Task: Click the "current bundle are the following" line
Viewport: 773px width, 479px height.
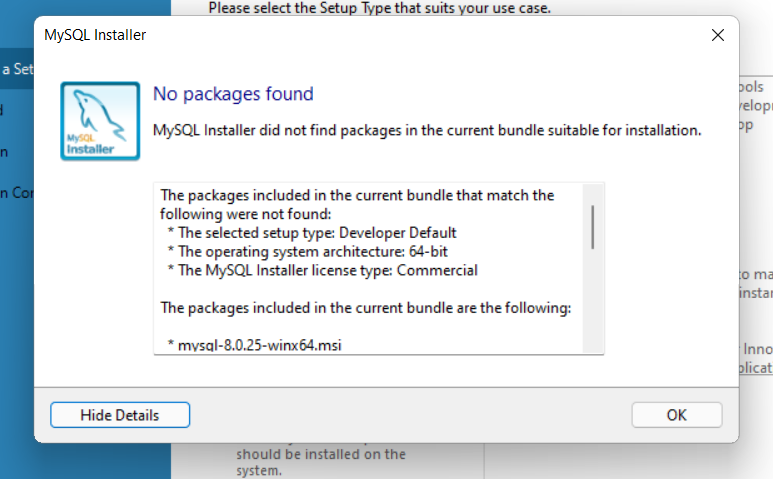Action: coord(366,308)
